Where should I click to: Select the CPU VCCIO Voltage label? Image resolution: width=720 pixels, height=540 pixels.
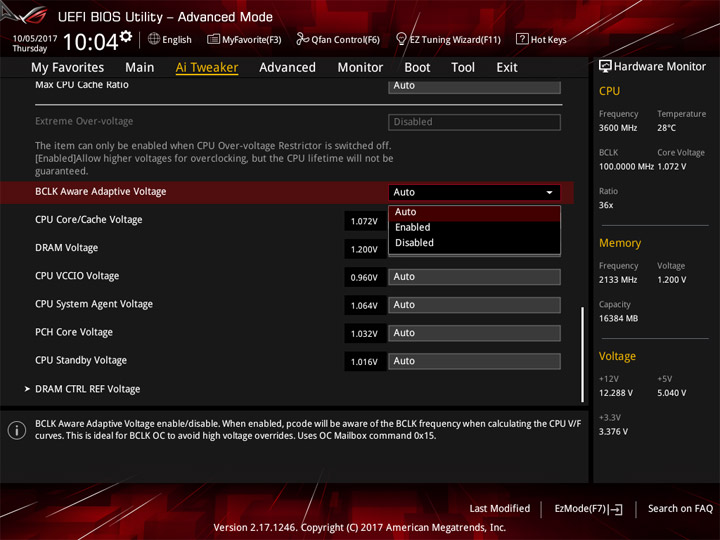77,276
